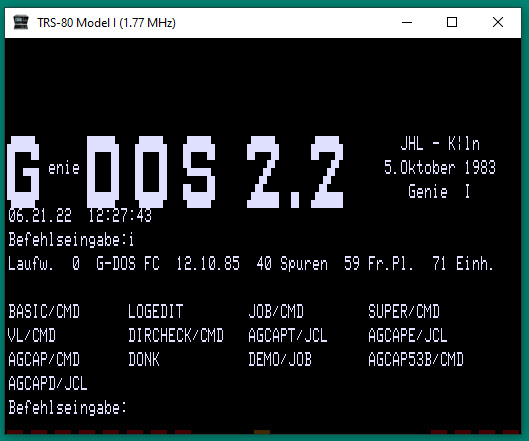Click the VL/CMD file name
Viewport: 529px width, 441px height.
[x=32, y=335]
